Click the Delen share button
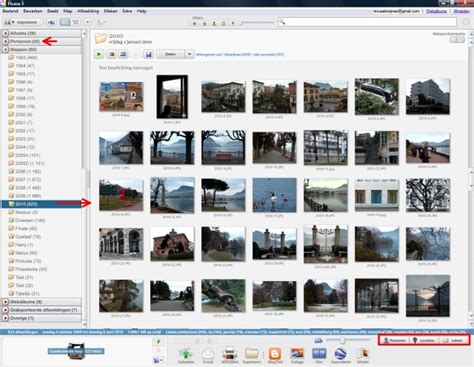Viewport: 474px width, 367px height. pyautogui.click(x=170, y=54)
